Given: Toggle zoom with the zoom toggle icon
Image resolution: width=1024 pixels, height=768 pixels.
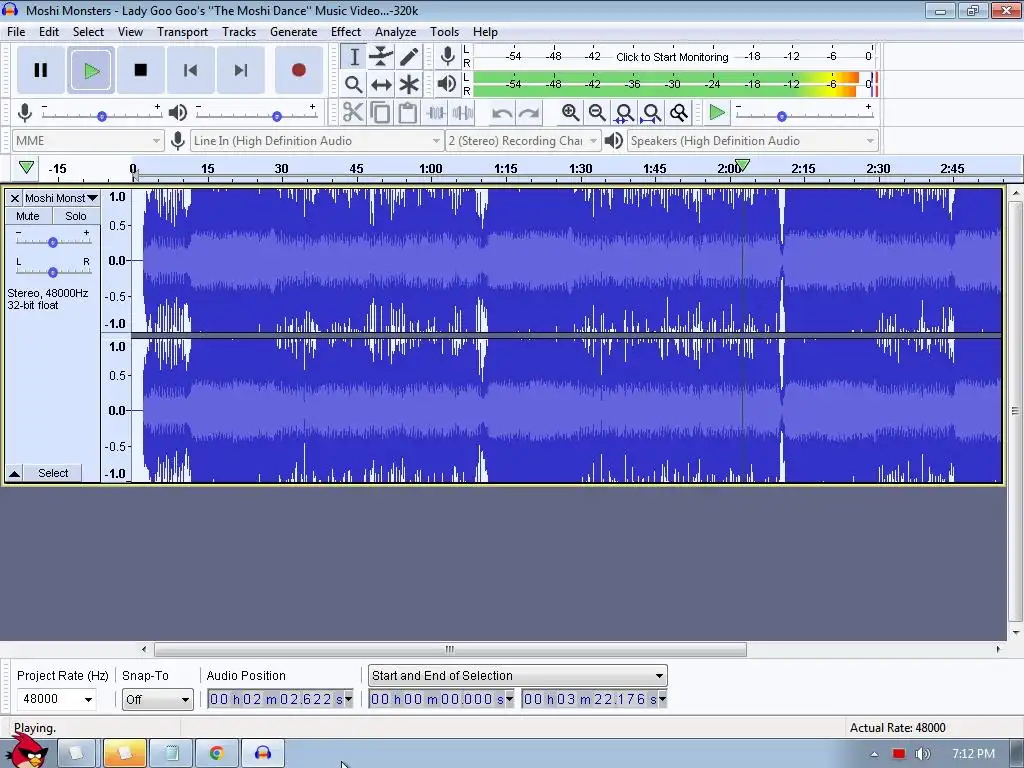Looking at the screenshot, I should click(679, 113).
